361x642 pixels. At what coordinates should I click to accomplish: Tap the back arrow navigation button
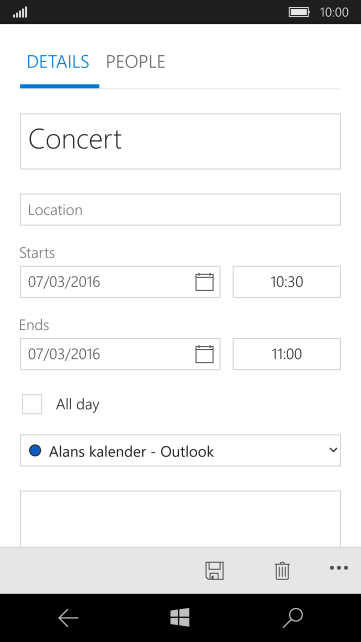[68, 617]
